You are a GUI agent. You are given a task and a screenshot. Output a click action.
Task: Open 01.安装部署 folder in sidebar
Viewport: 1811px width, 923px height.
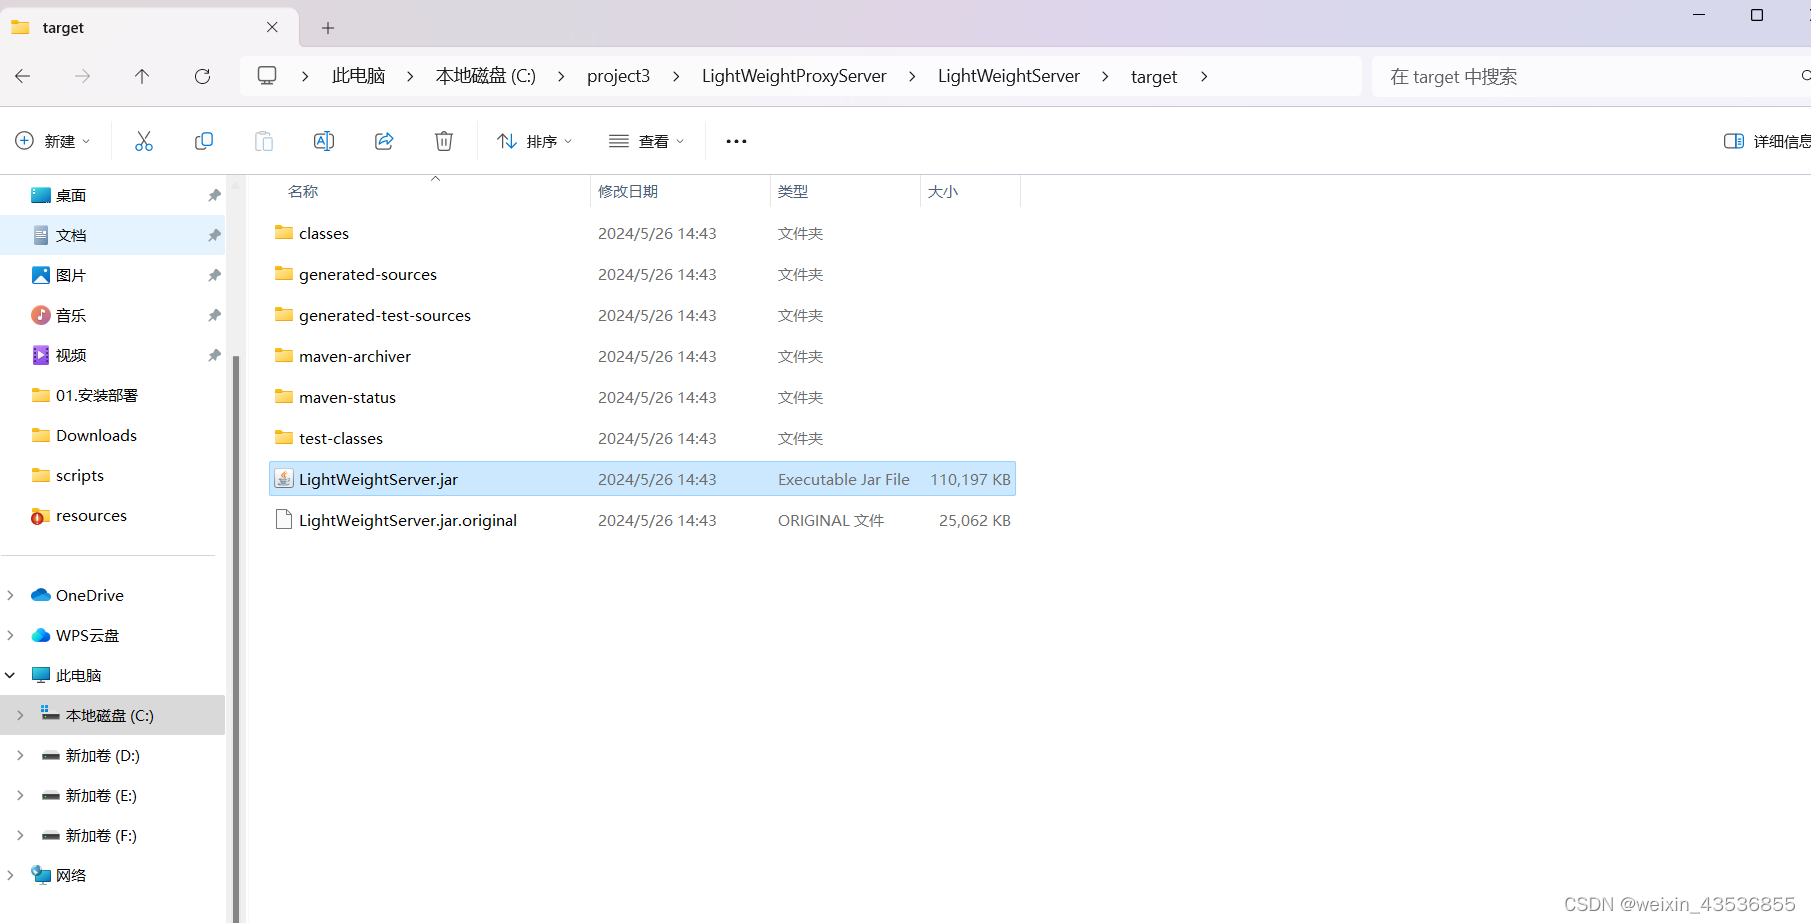(x=97, y=395)
